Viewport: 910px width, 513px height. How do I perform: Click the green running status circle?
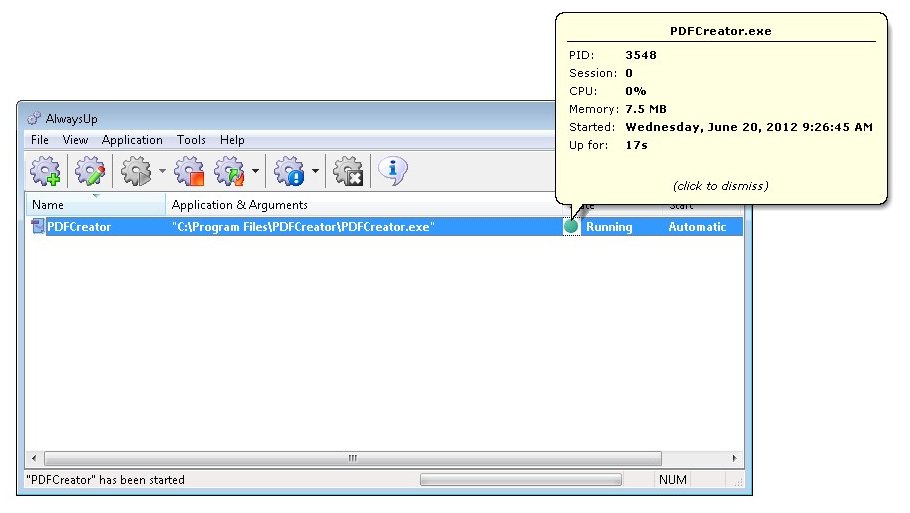[x=571, y=226]
